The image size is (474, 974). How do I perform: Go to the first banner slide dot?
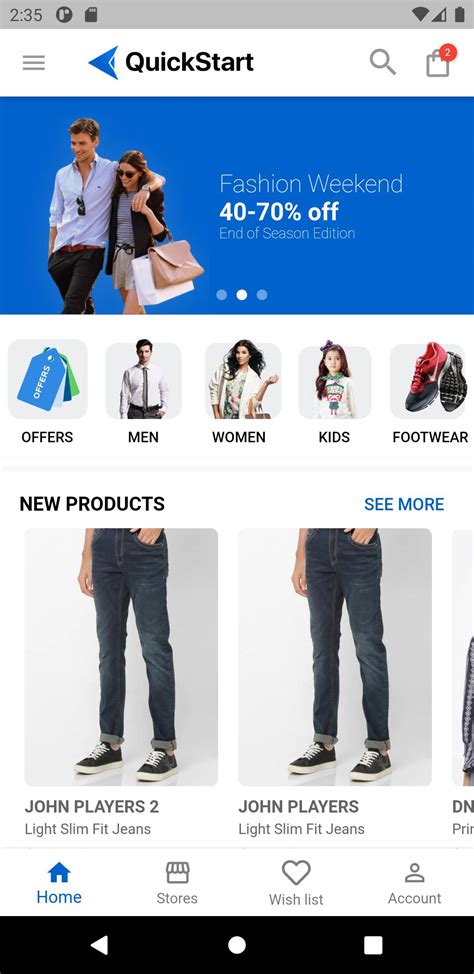222,295
